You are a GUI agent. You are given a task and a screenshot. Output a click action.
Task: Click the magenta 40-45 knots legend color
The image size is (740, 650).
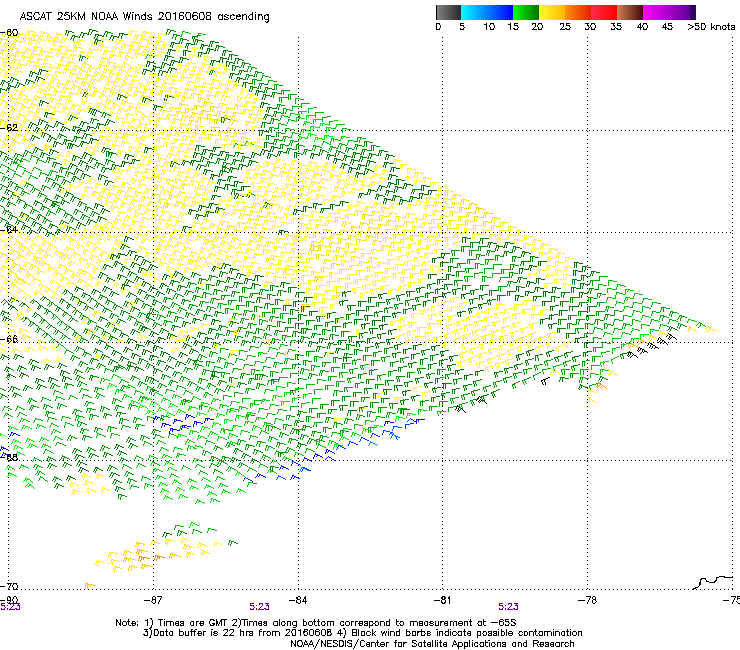[x=656, y=12]
